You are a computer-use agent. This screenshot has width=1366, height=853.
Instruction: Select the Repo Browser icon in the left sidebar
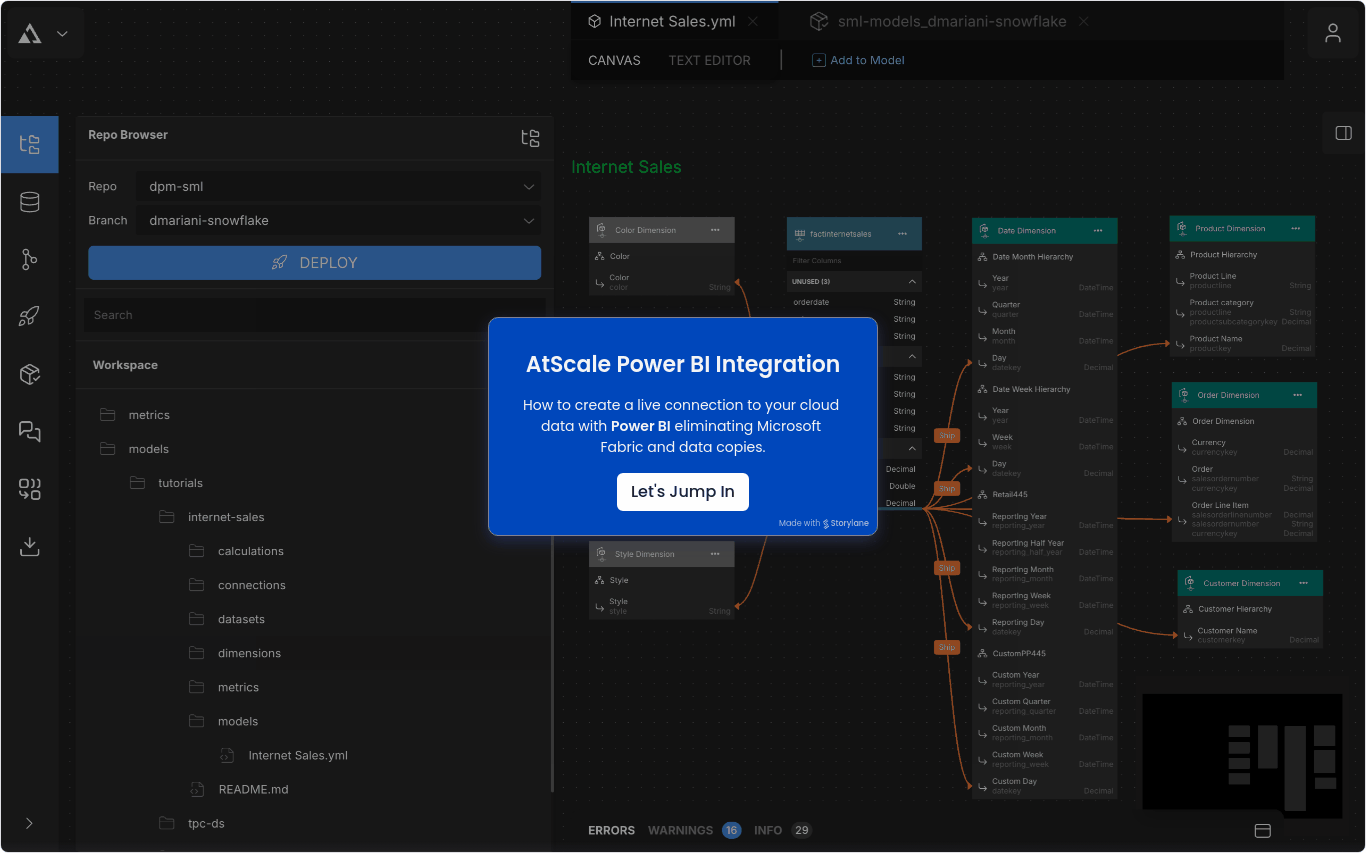point(30,144)
